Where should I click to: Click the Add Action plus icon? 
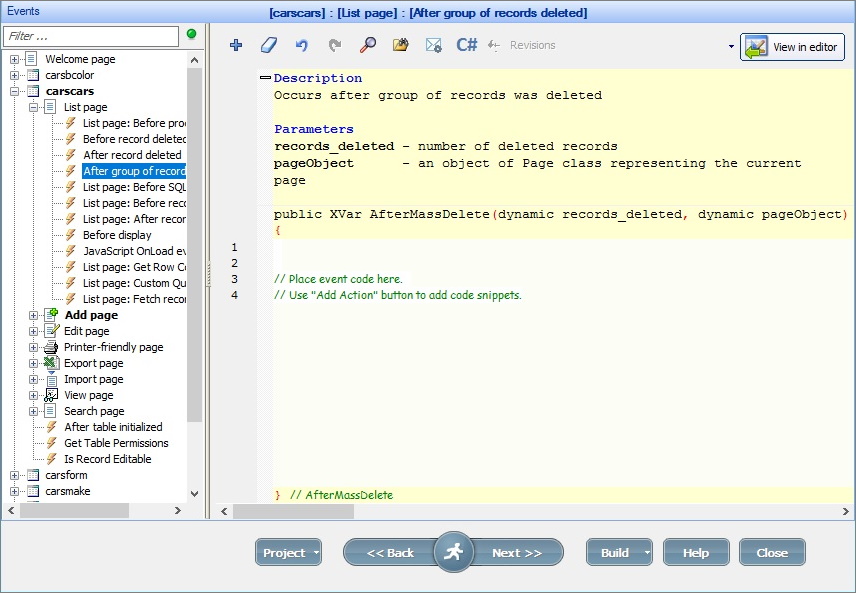point(236,45)
